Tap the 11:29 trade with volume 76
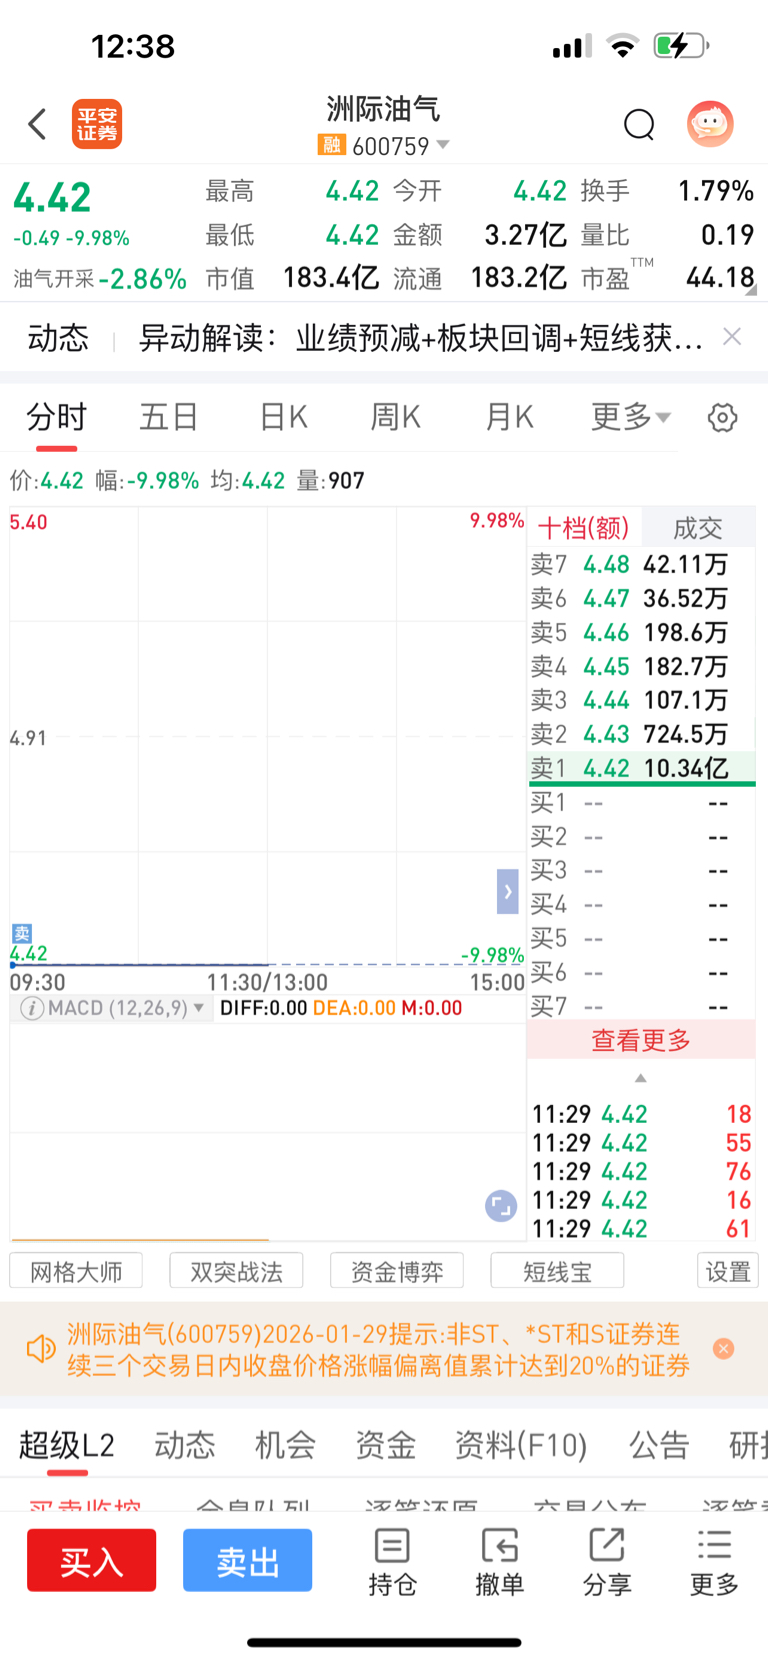Viewport: 768px width, 1662px height. click(x=641, y=1171)
